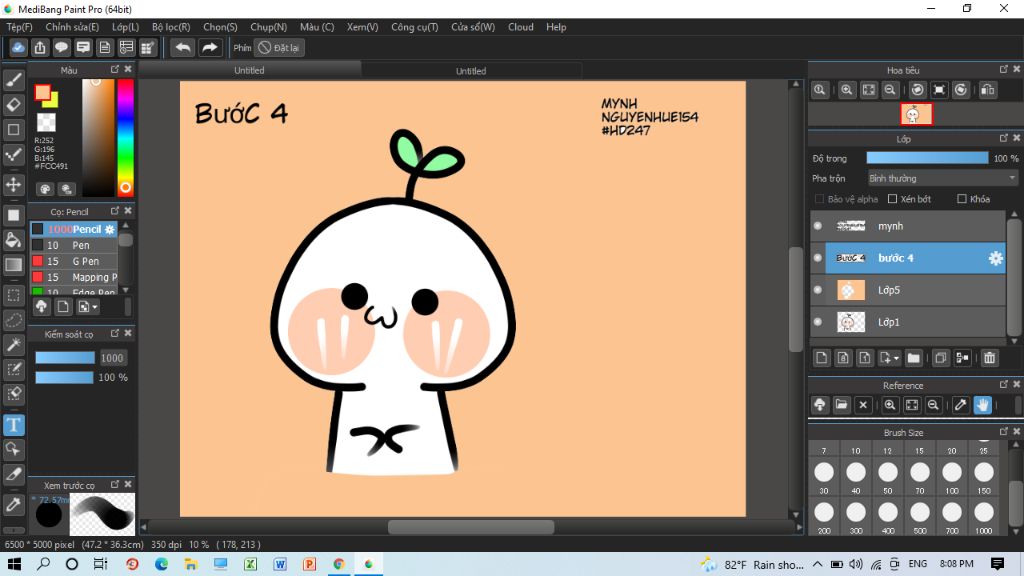Duplicate the selected layer
Image resolution: width=1024 pixels, height=576 pixels.
point(940,358)
